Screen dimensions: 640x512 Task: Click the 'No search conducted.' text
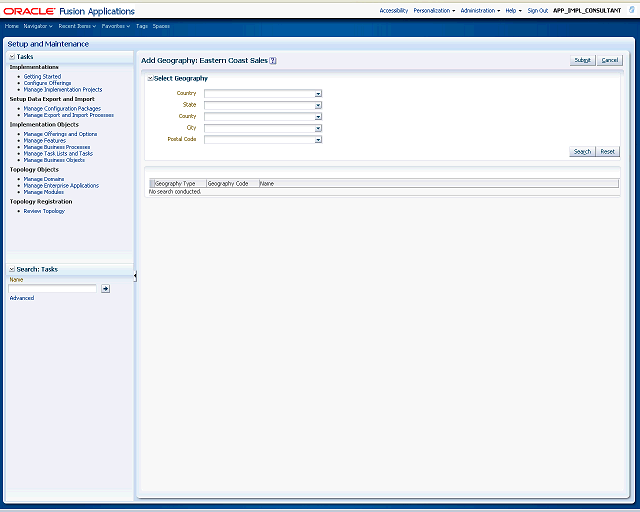point(175,191)
